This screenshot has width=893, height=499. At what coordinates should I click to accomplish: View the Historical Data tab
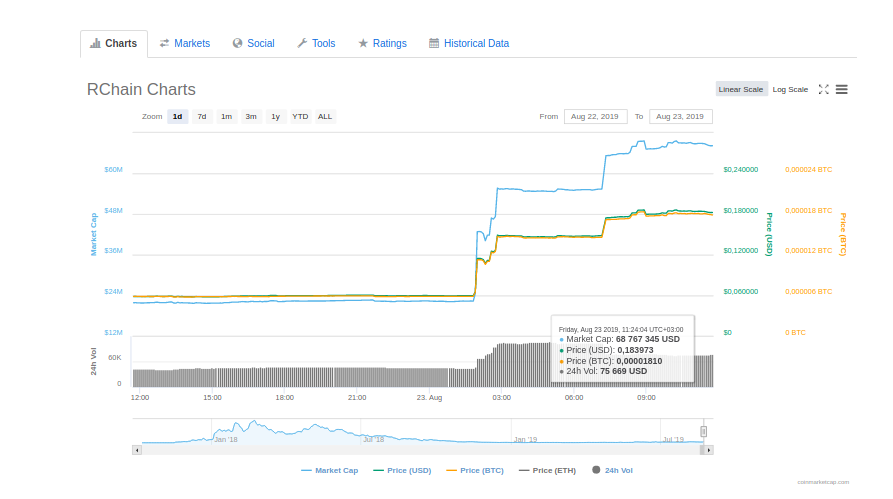[x=469, y=44]
